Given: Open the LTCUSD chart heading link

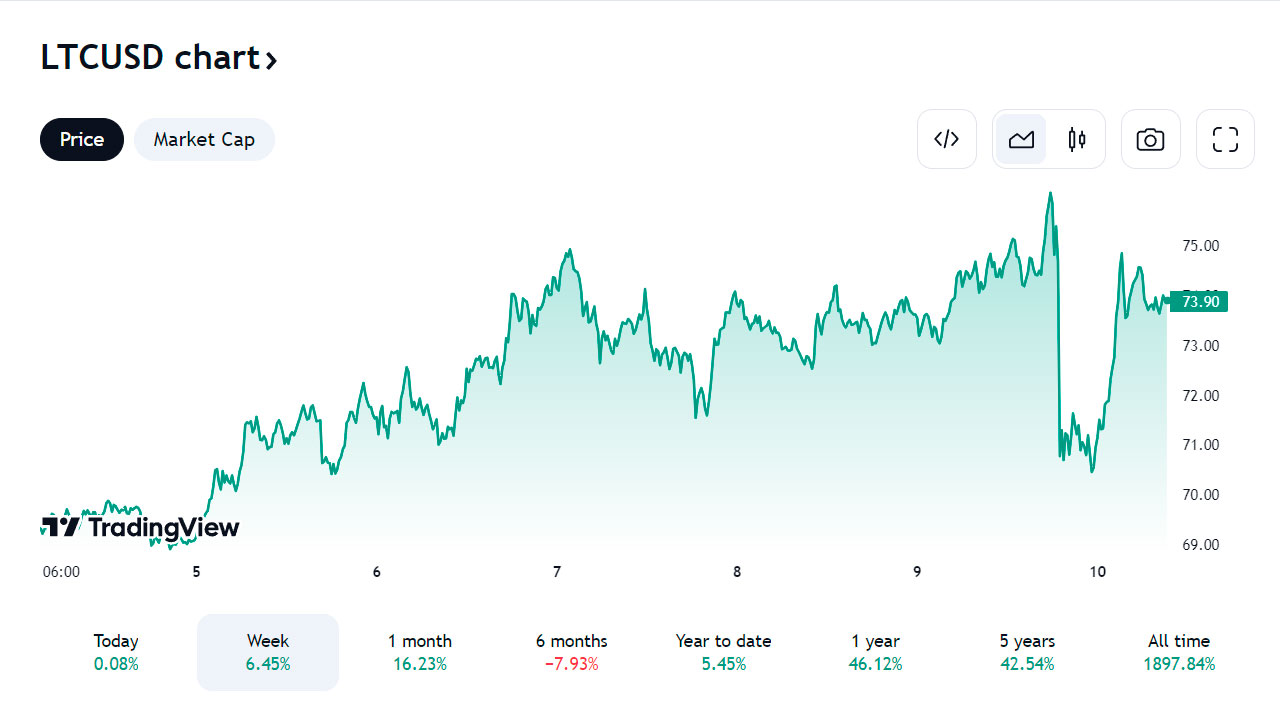Looking at the screenshot, I should (x=159, y=58).
